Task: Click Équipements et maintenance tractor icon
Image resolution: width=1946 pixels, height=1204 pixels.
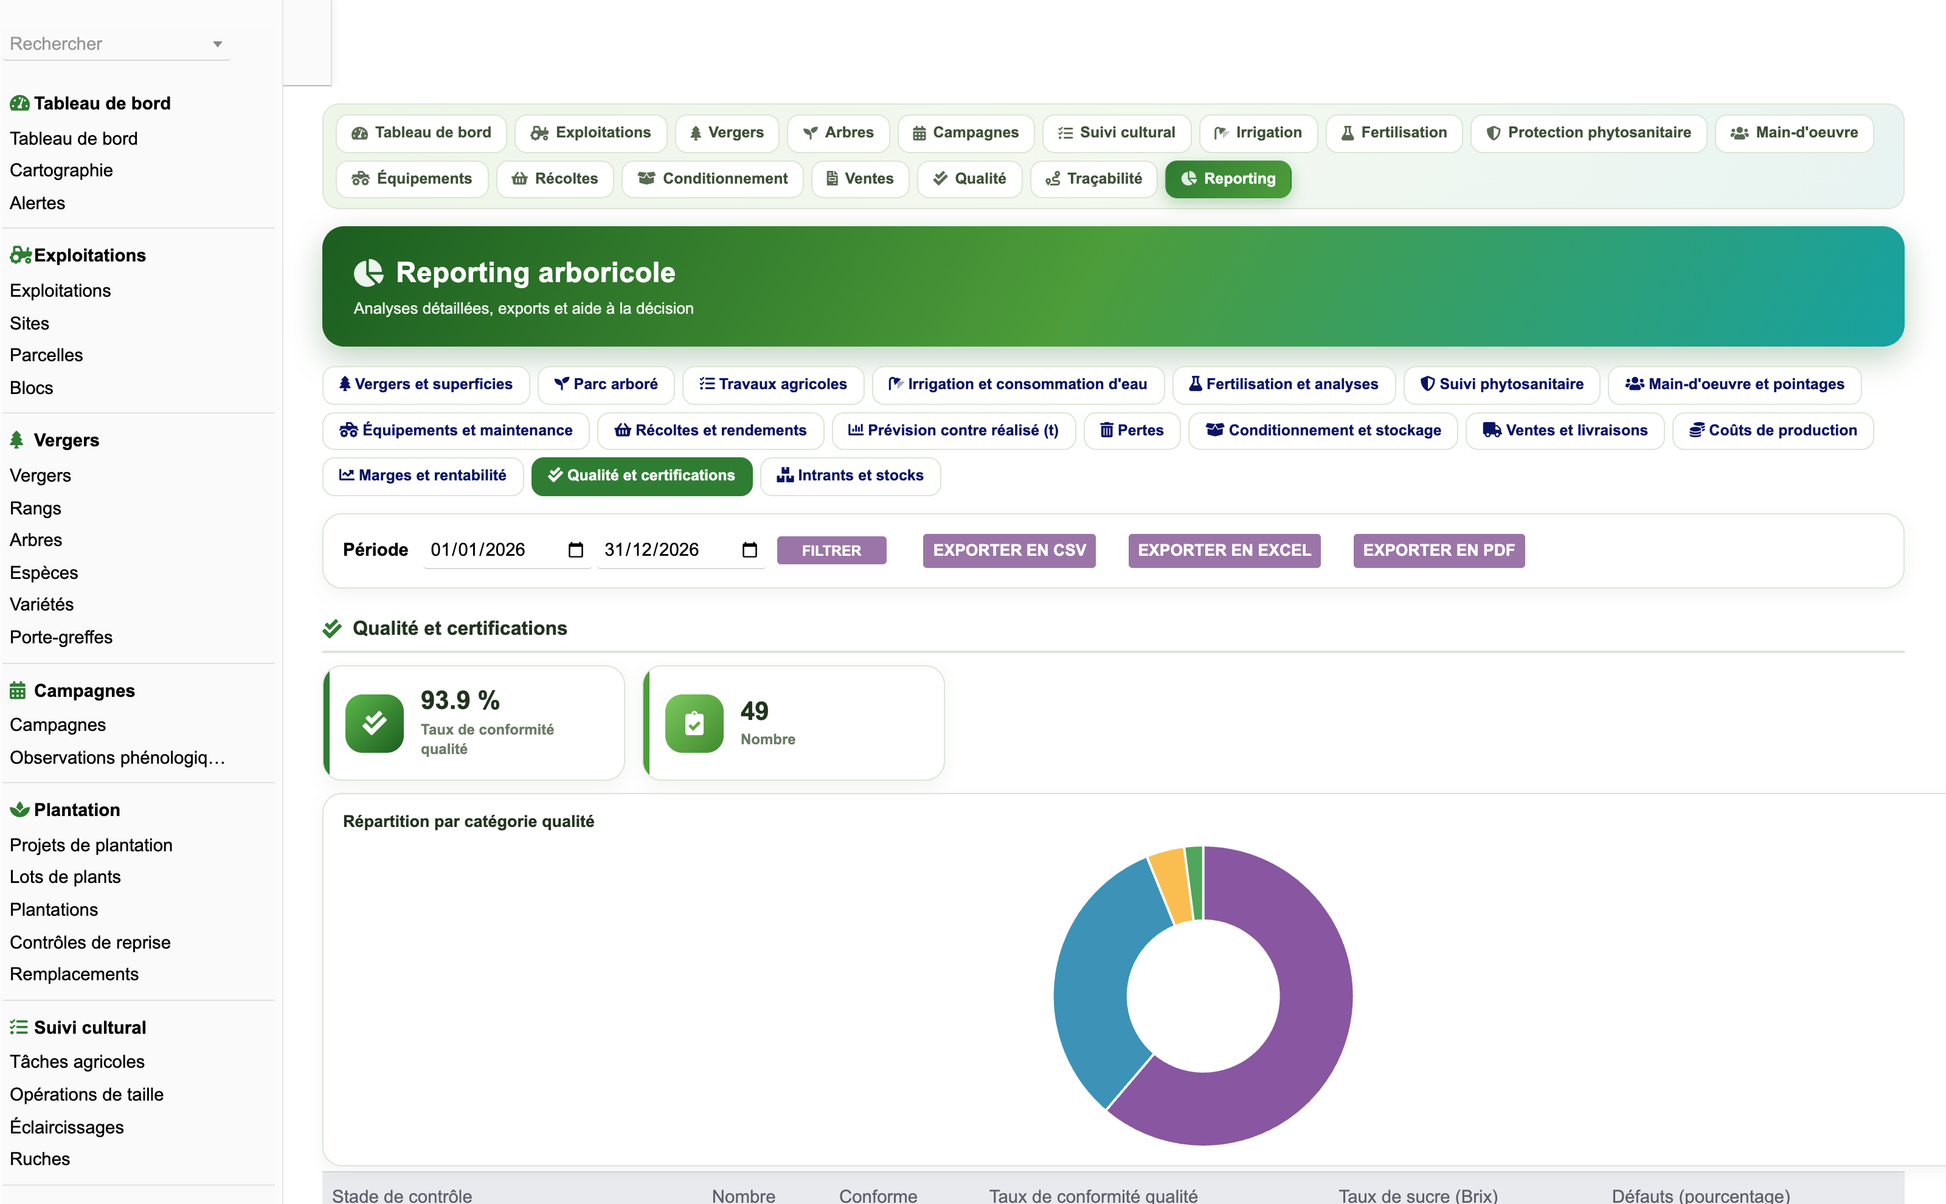Action: [349, 430]
